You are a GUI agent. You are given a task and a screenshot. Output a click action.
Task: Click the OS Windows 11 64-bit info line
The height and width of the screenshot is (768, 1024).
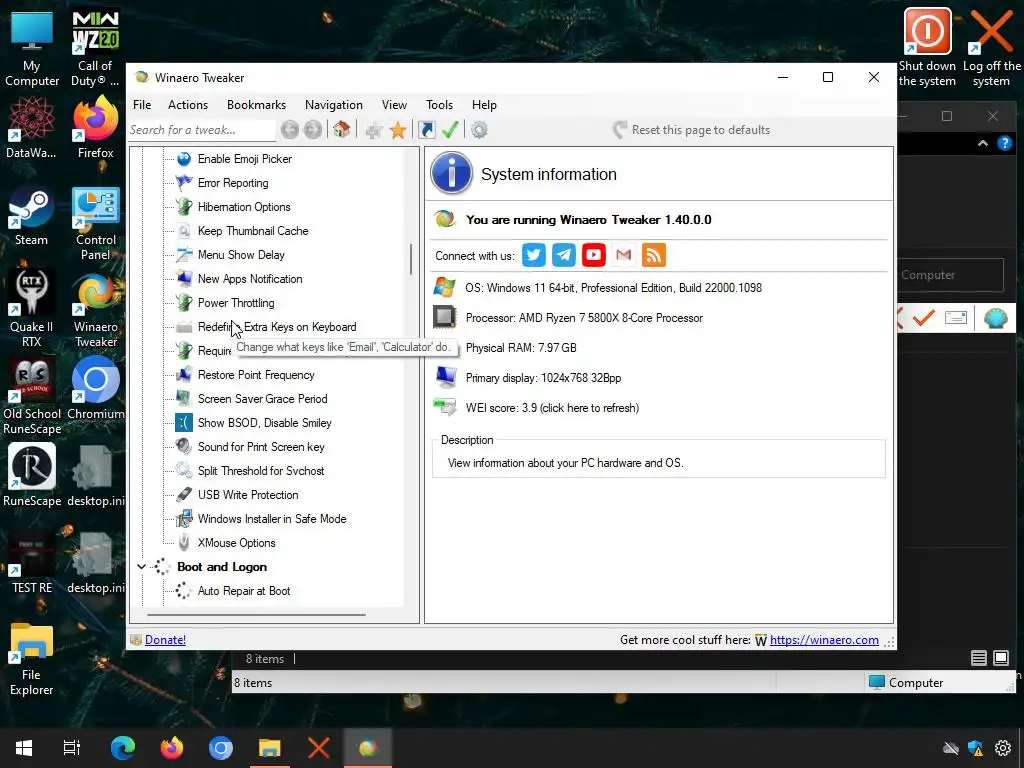click(613, 288)
